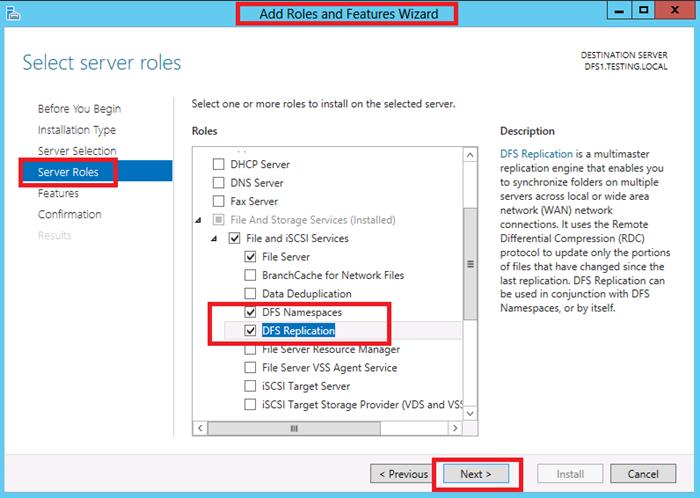Select File Server Resource Manager row
This screenshot has height=498, width=700.
pos(331,349)
